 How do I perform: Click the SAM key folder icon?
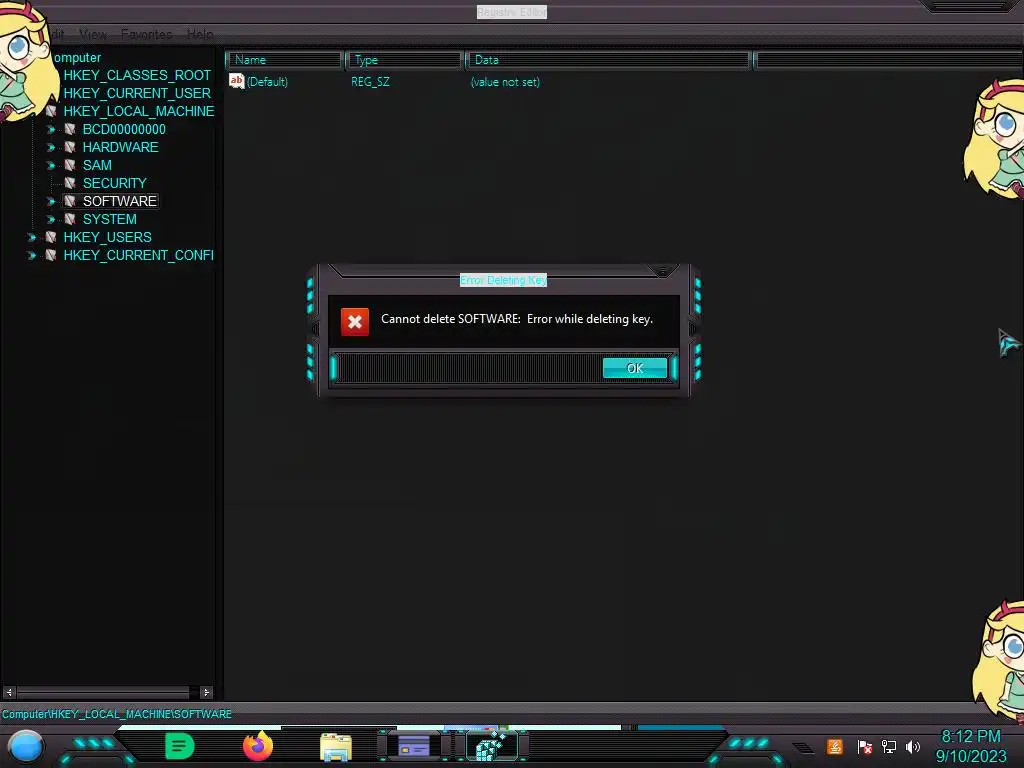tap(70, 165)
